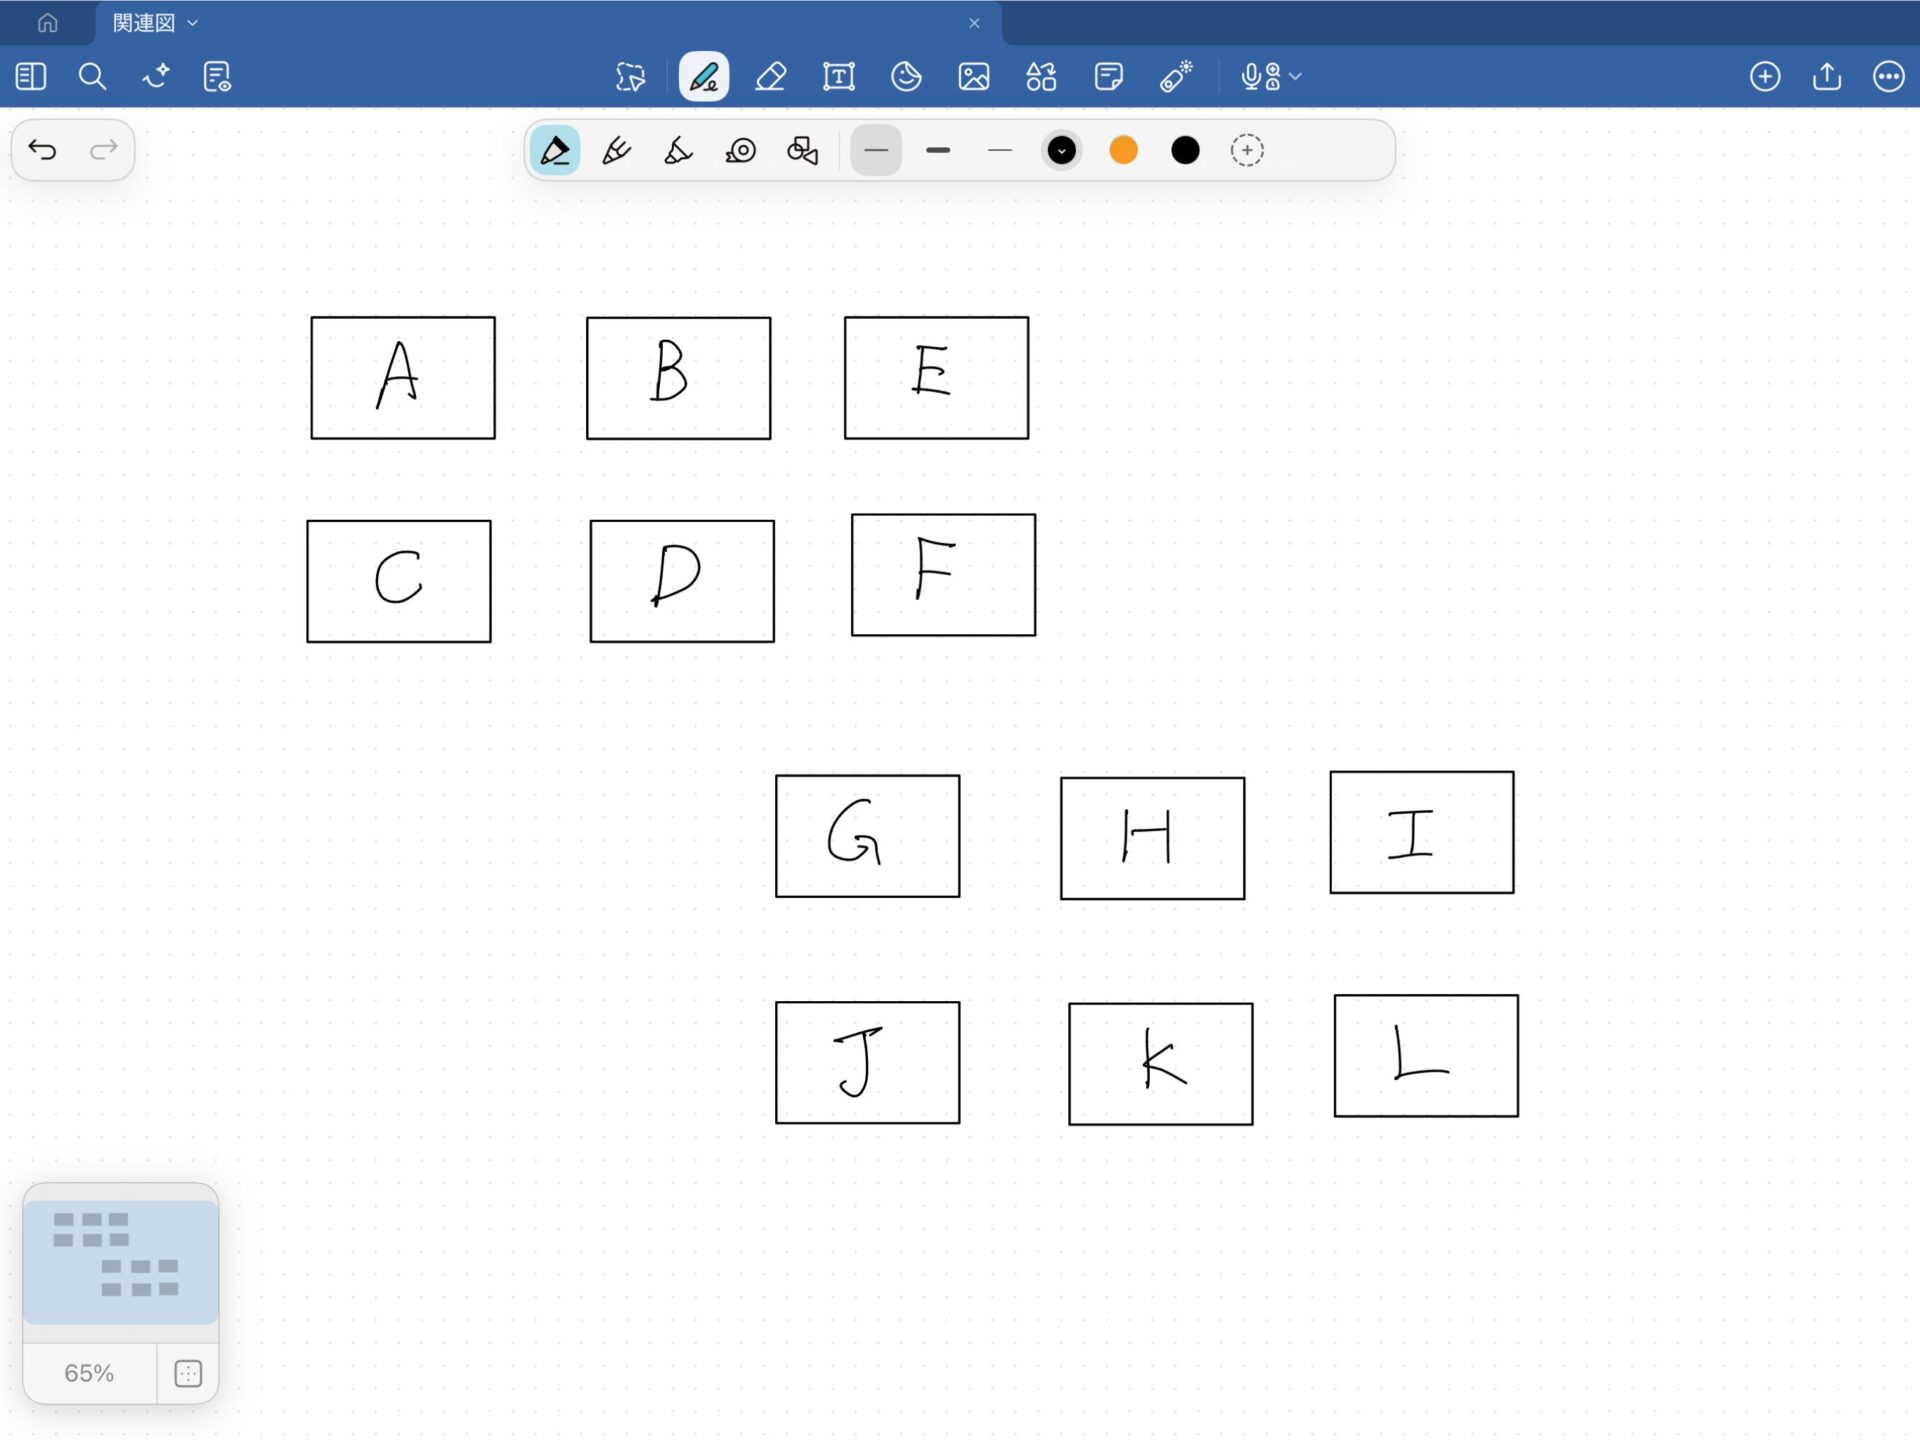This screenshot has height=1440, width=1920.
Task: Select the thinnest stroke thickness
Action: pyautogui.click(x=999, y=151)
